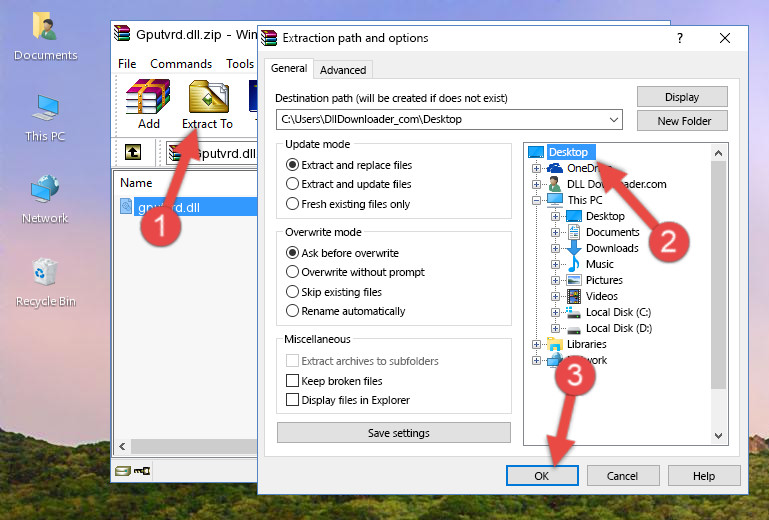Click the folder tree scrollbar up arrow

coord(718,153)
